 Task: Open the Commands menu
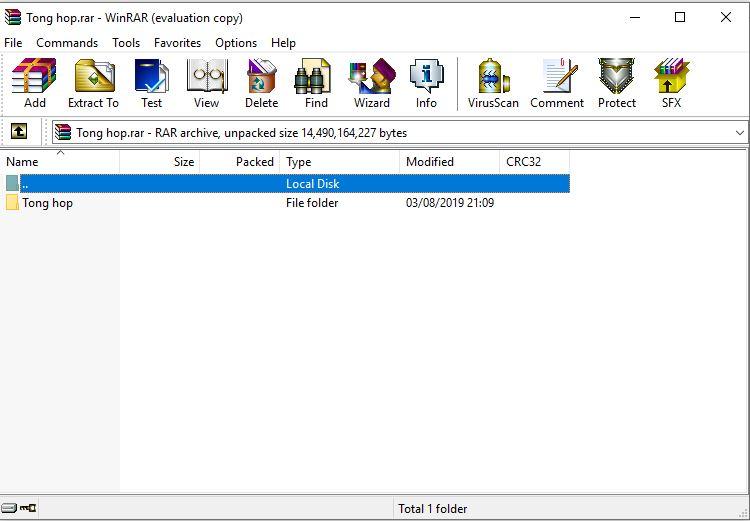click(67, 43)
